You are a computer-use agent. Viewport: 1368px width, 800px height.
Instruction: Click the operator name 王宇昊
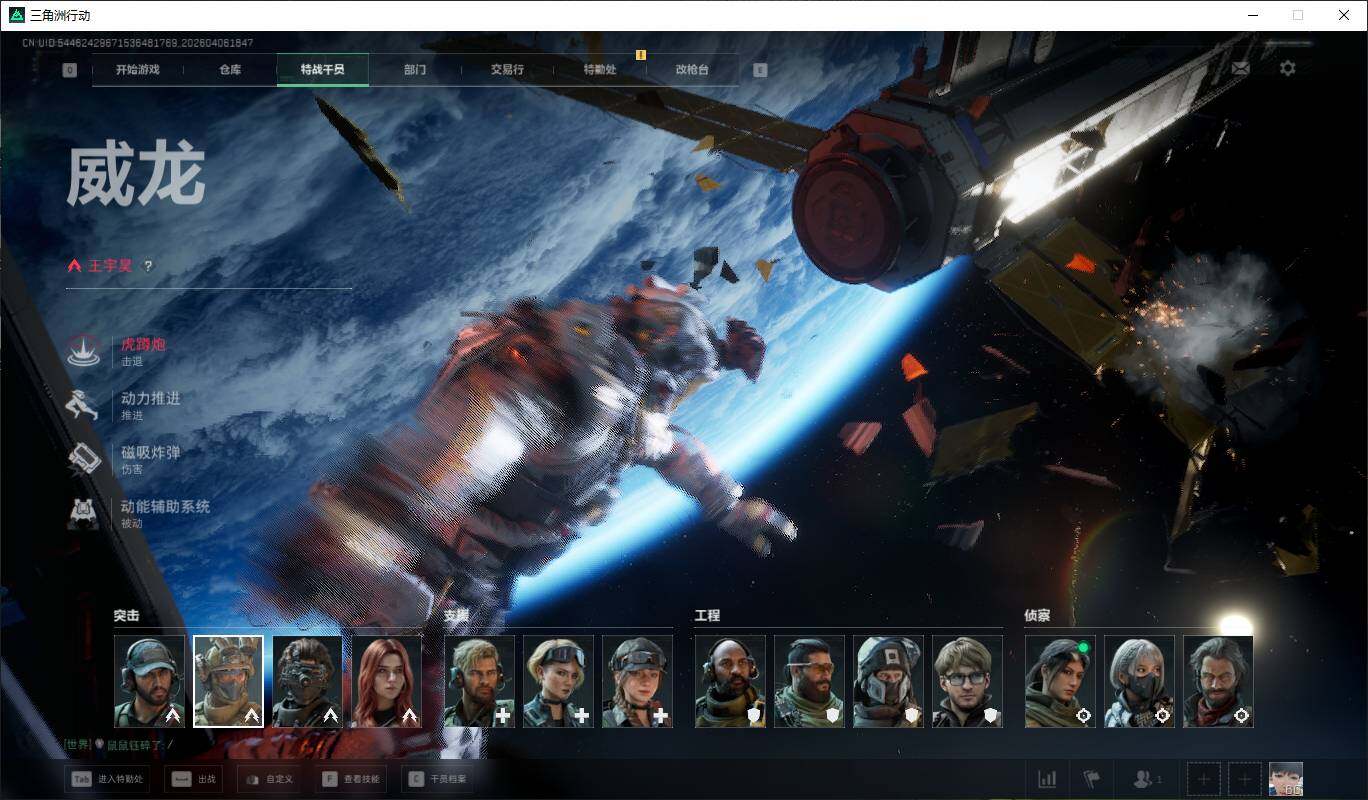coord(110,266)
